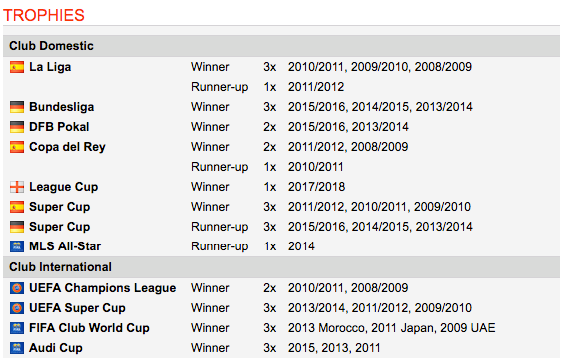Click the FIFA icon next to Audi Cup
Viewport: 569px width, 360px height.
click(x=17, y=348)
